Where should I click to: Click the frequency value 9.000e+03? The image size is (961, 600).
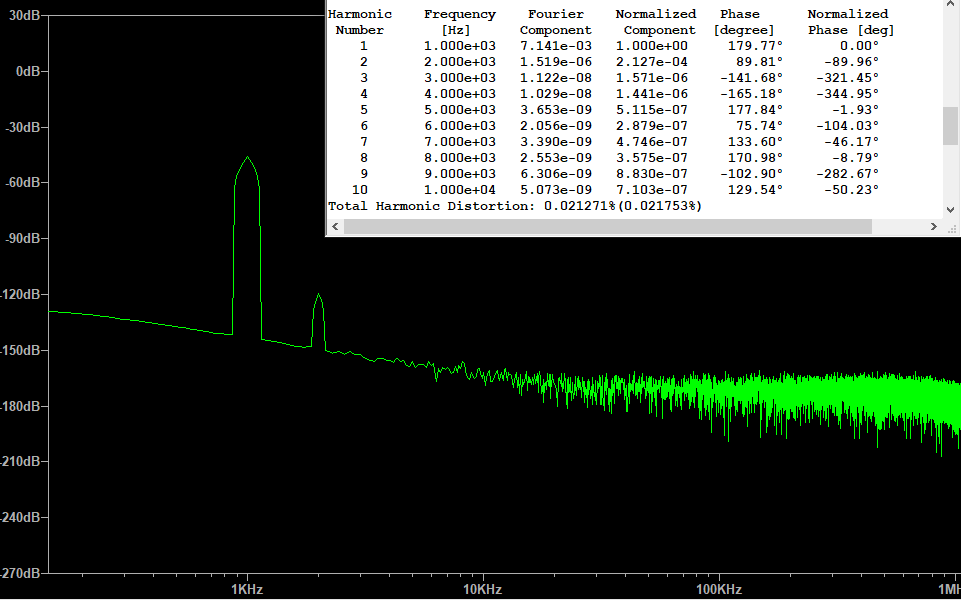pos(460,173)
